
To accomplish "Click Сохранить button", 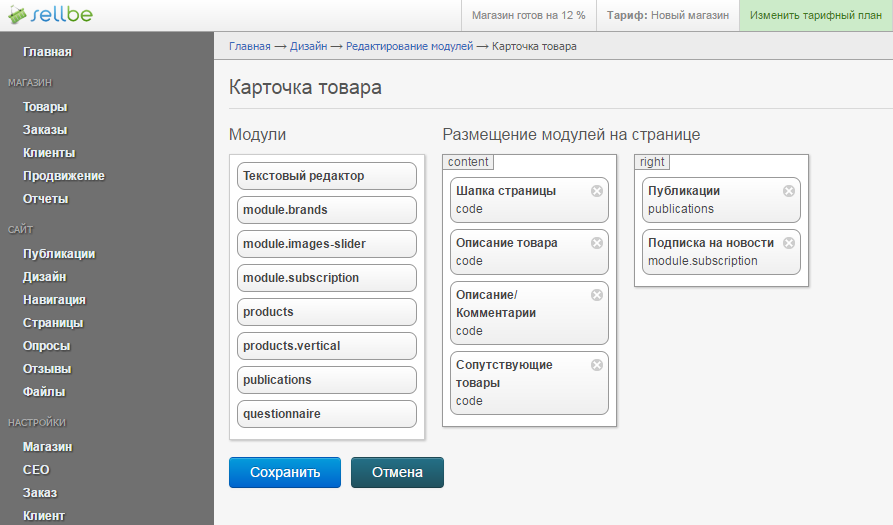I will (285, 472).
